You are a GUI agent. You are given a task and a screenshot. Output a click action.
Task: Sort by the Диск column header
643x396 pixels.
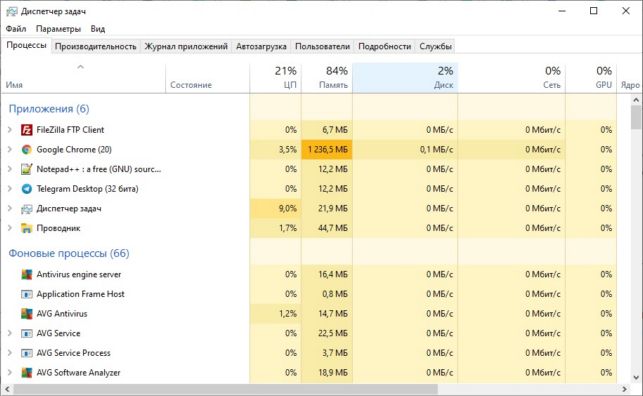point(405,78)
